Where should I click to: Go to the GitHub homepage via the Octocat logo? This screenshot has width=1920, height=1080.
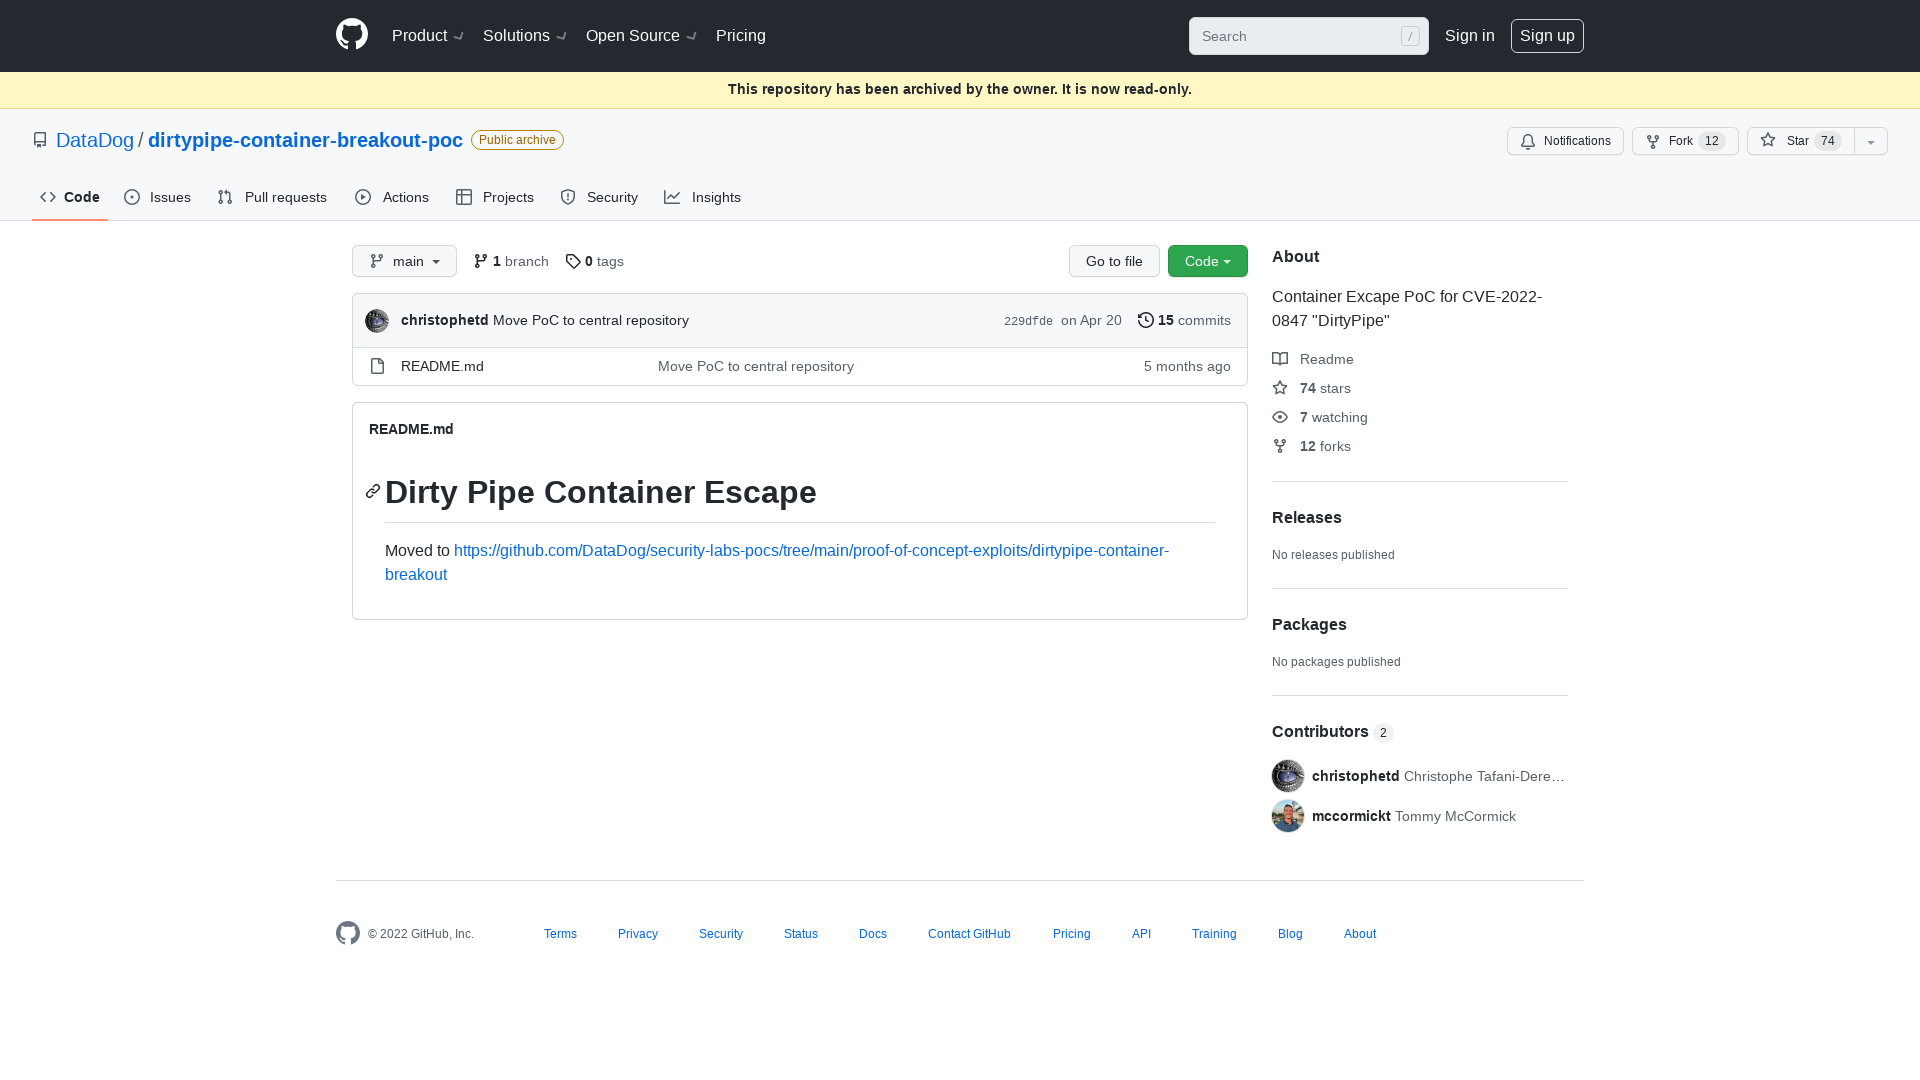click(x=352, y=35)
